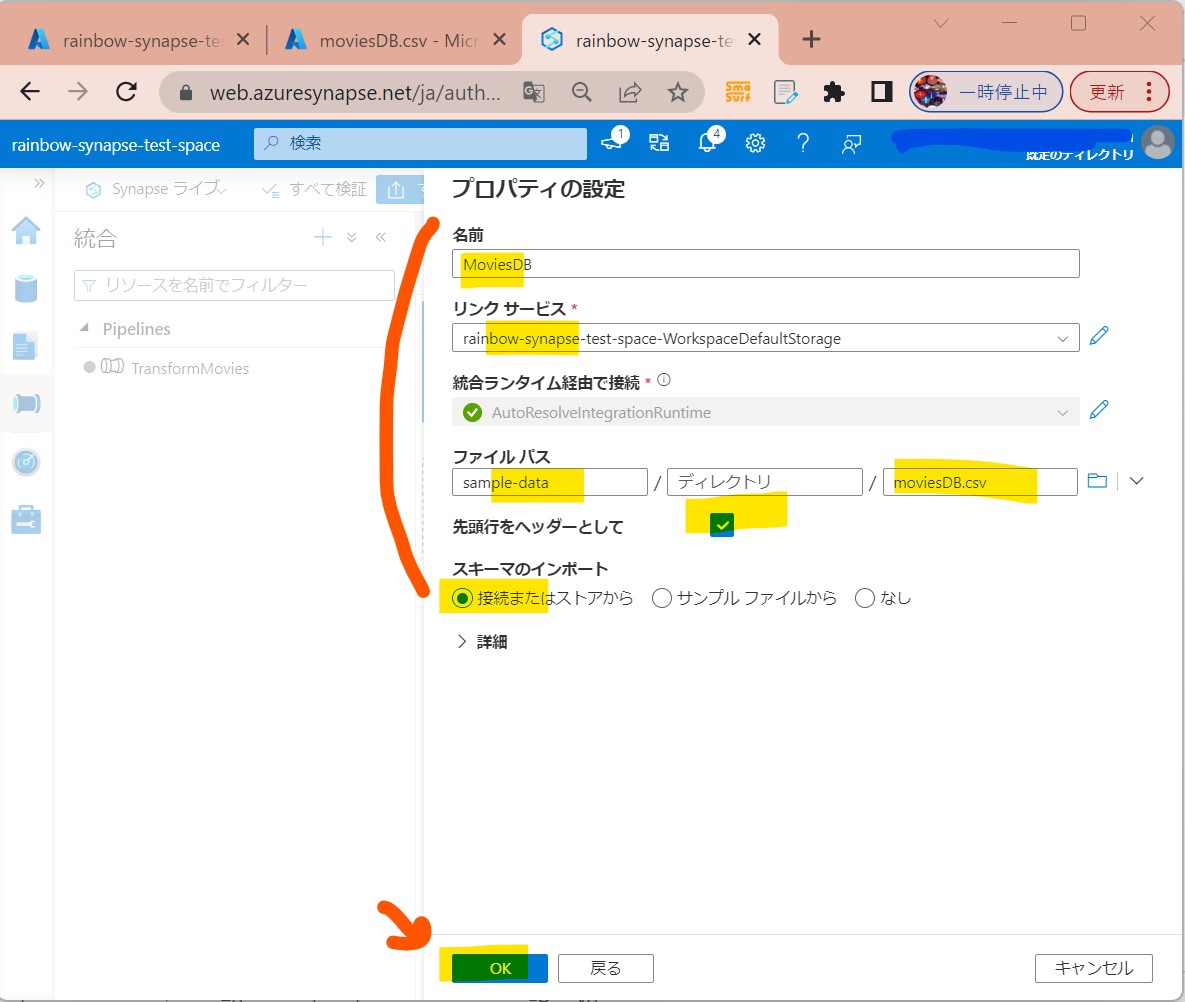Viewport: 1185px width, 1002px height.
Task: Click the ディレクトリ directory field
Action: (765, 482)
